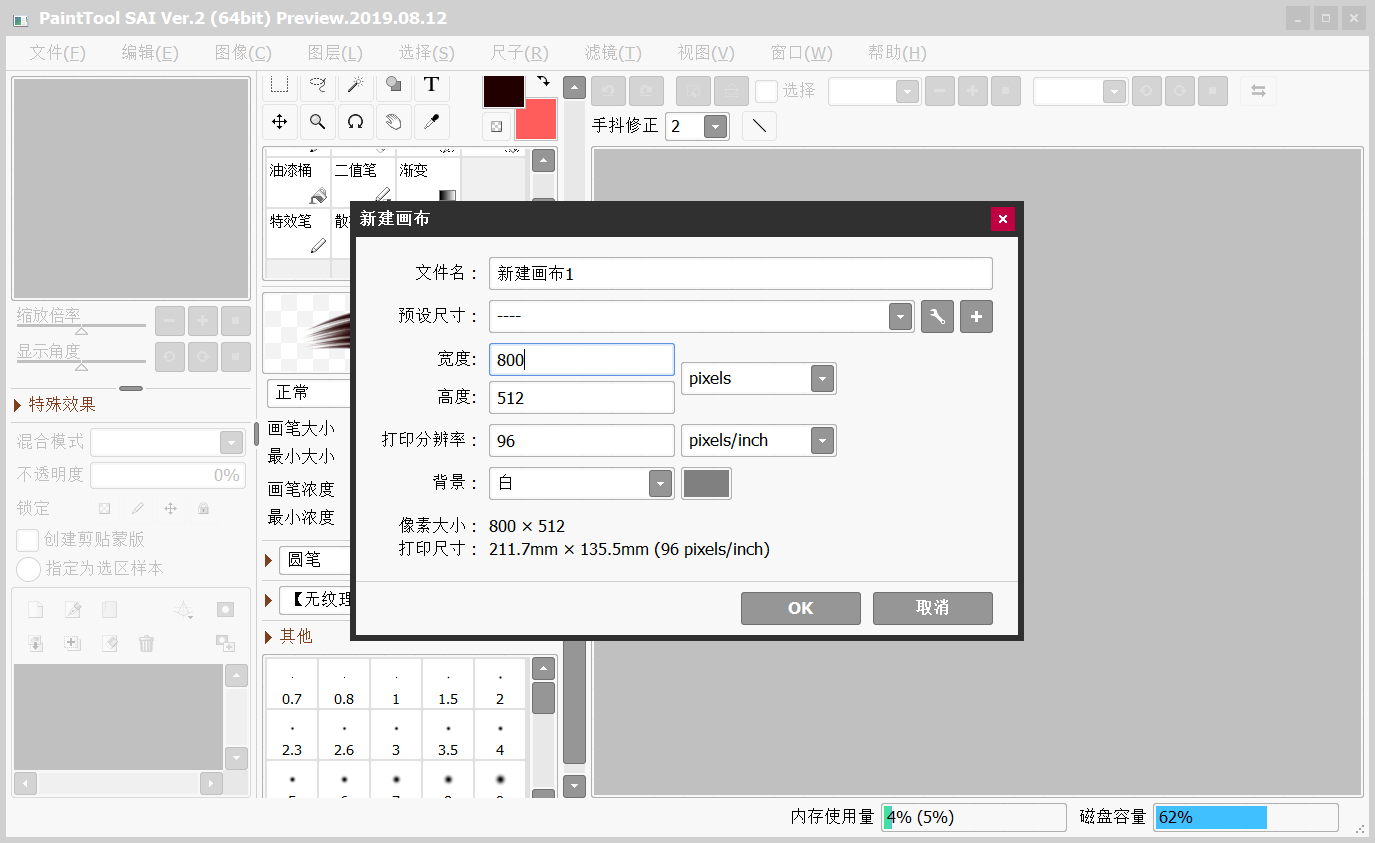Screen dimensions: 1375x843
Task: Open the 手抖修正 stabilizer dropdown
Action: [715, 127]
